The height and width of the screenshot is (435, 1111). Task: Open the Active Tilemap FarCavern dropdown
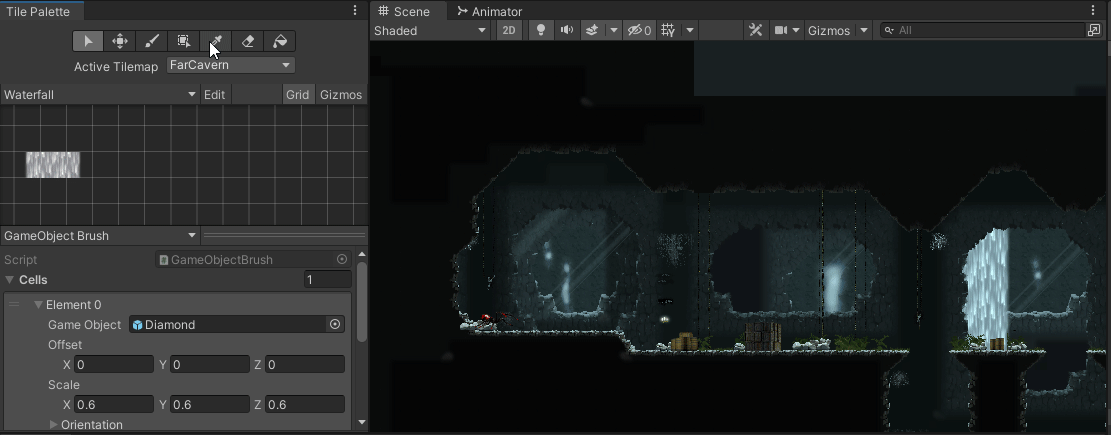[231, 65]
